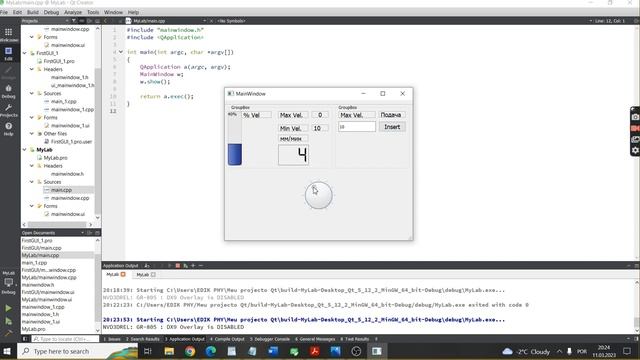Open Debug menu
This screenshot has height=360, width=640.
51,12
